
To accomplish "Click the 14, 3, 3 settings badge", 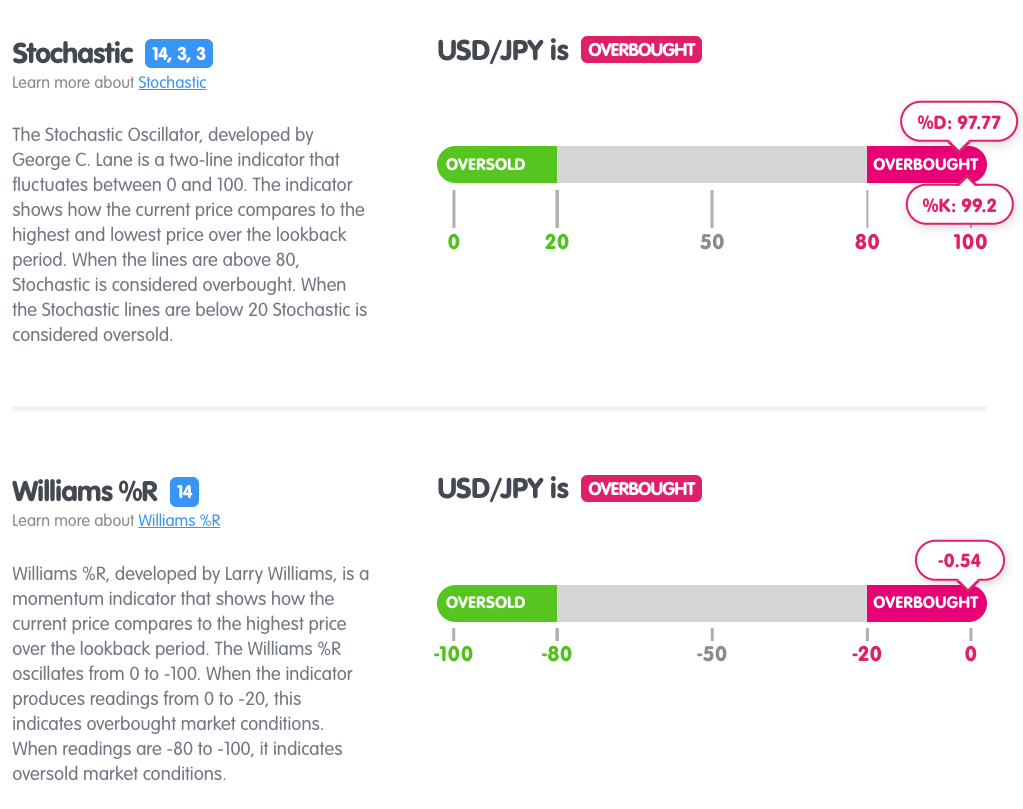I will coord(179,53).
